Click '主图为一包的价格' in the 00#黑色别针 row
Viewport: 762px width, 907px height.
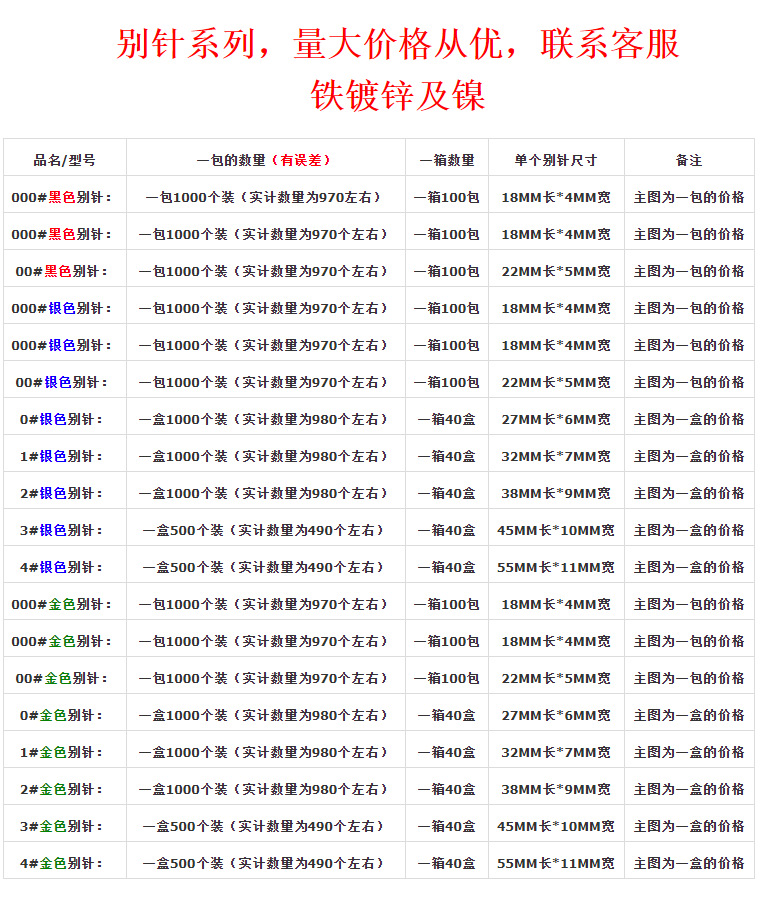[x=689, y=271]
